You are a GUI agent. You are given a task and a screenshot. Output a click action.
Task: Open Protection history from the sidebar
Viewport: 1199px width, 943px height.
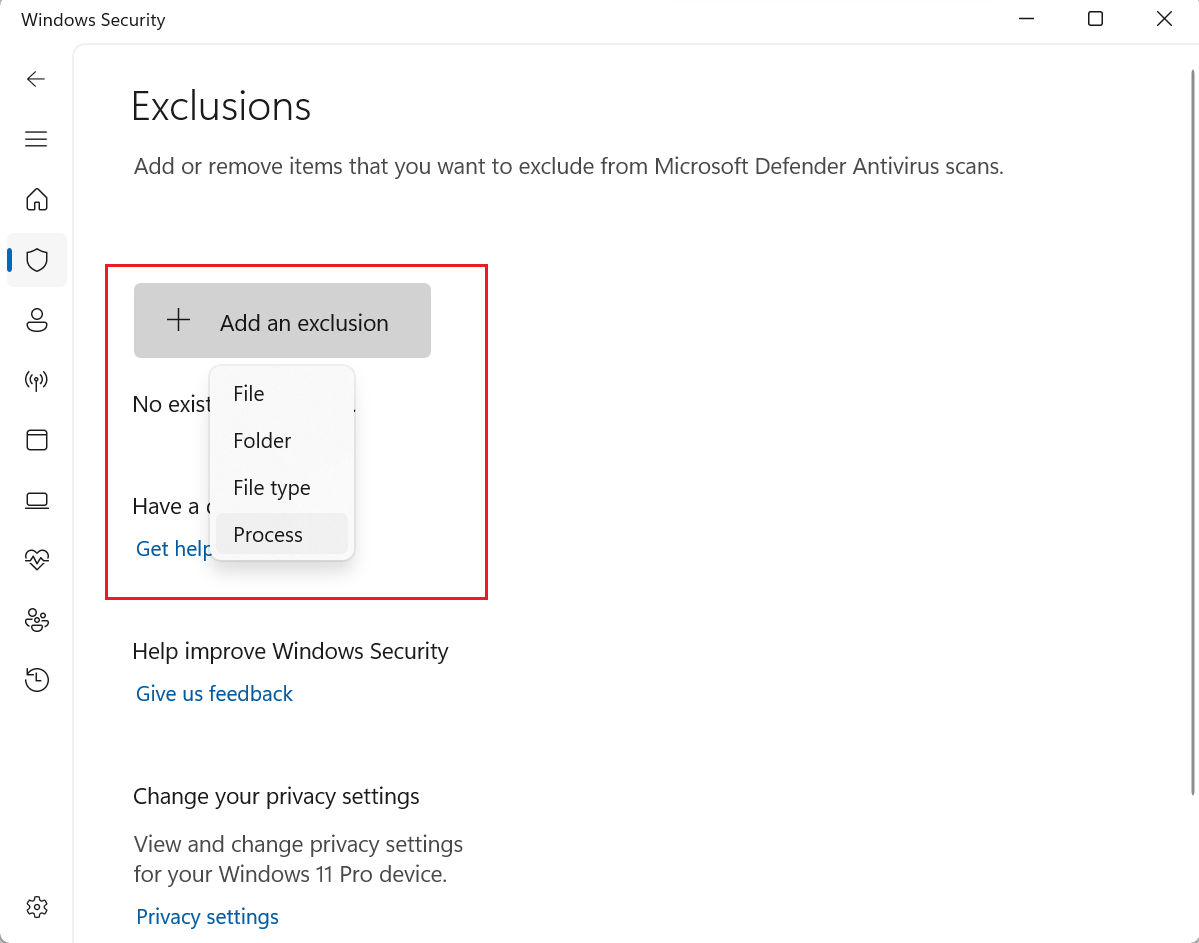(36, 680)
